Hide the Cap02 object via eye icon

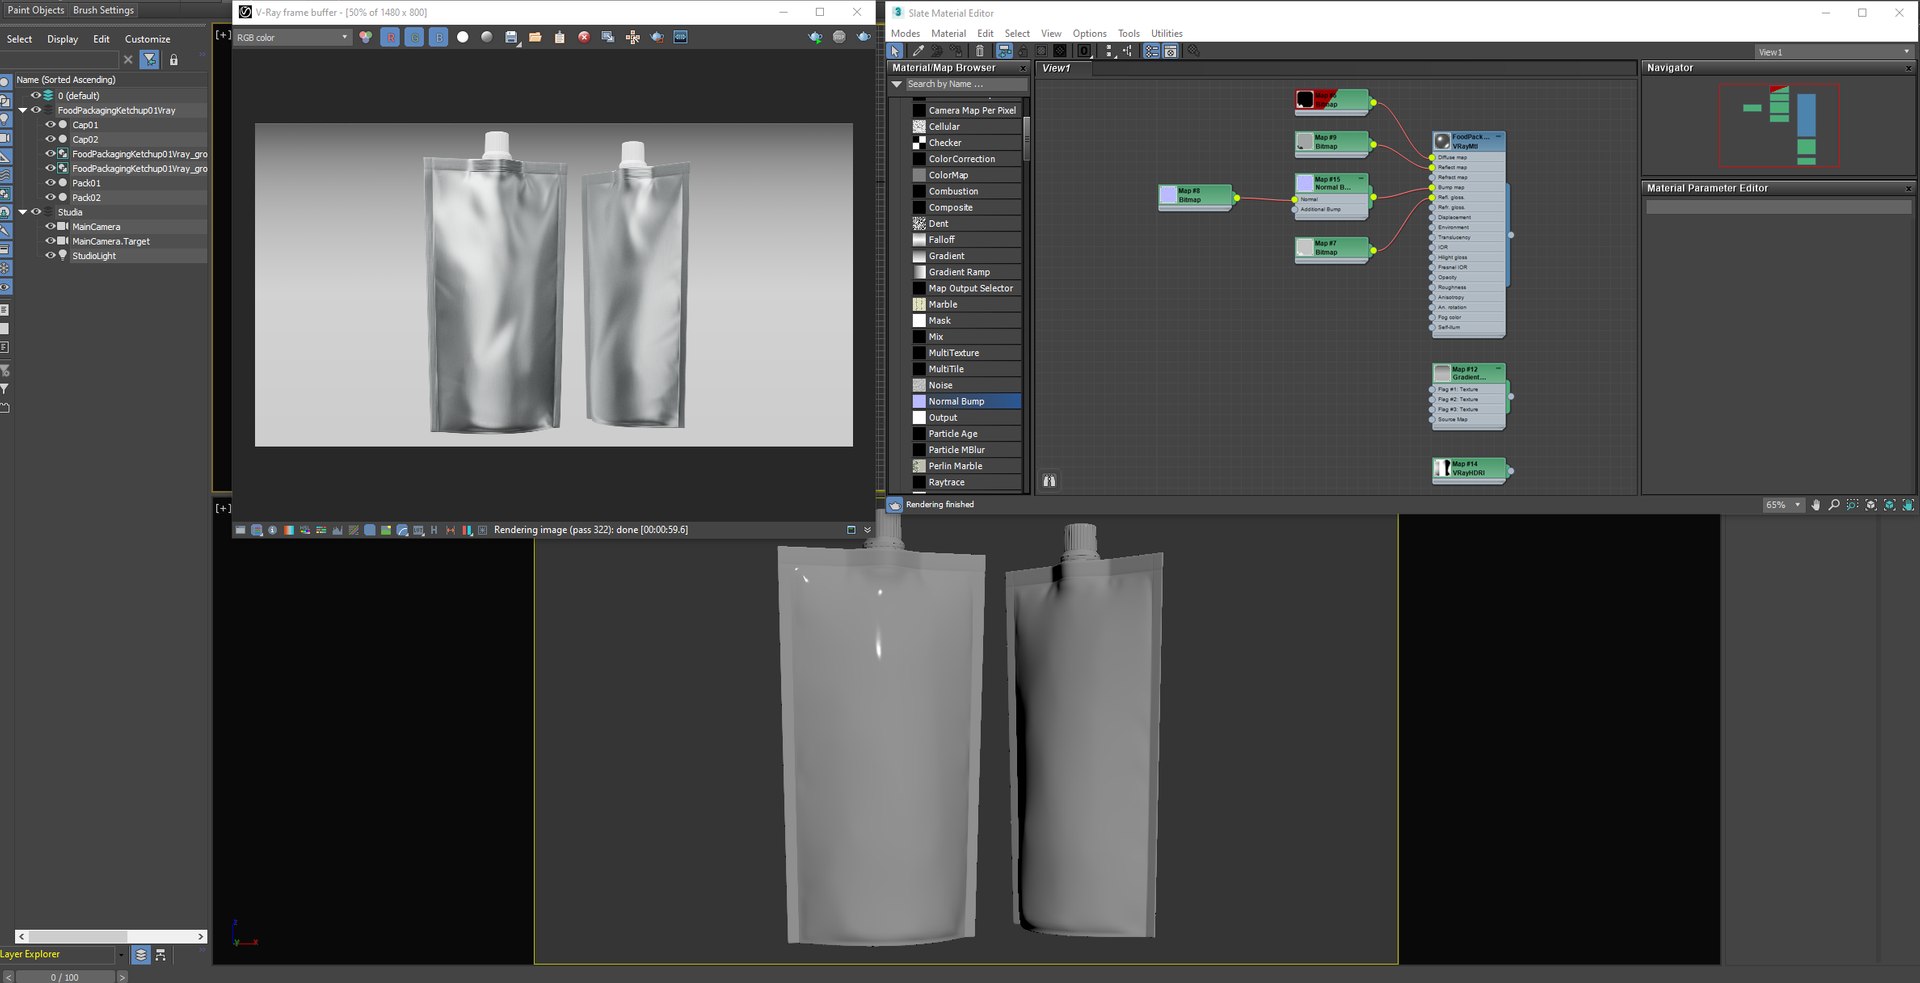pyautogui.click(x=50, y=139)
